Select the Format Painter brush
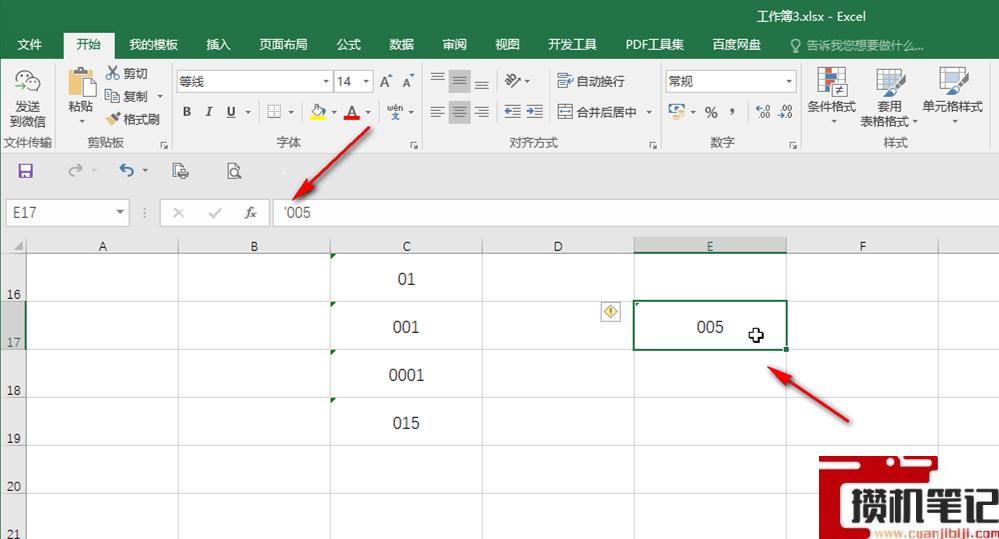 [x=133, y=119]
